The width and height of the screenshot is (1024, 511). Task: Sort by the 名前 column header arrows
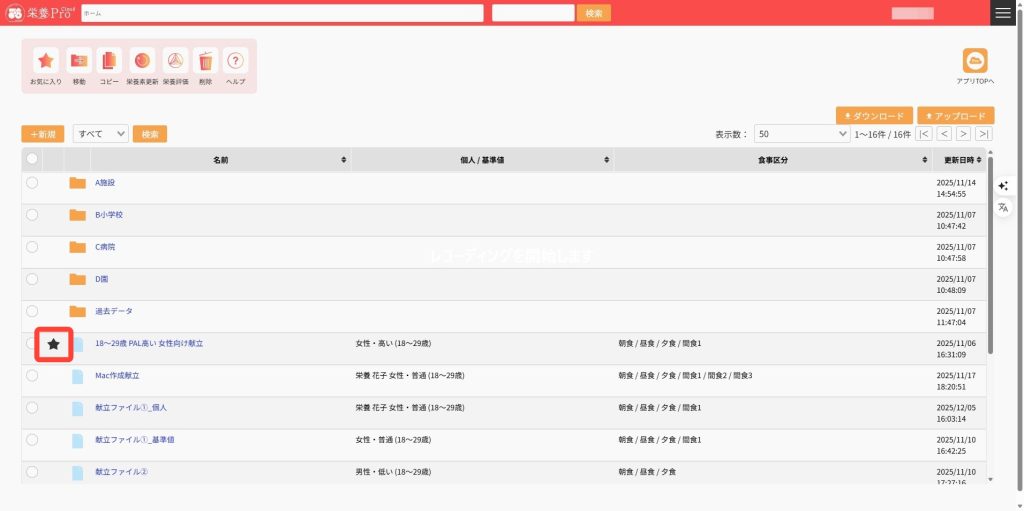(344, 160)
